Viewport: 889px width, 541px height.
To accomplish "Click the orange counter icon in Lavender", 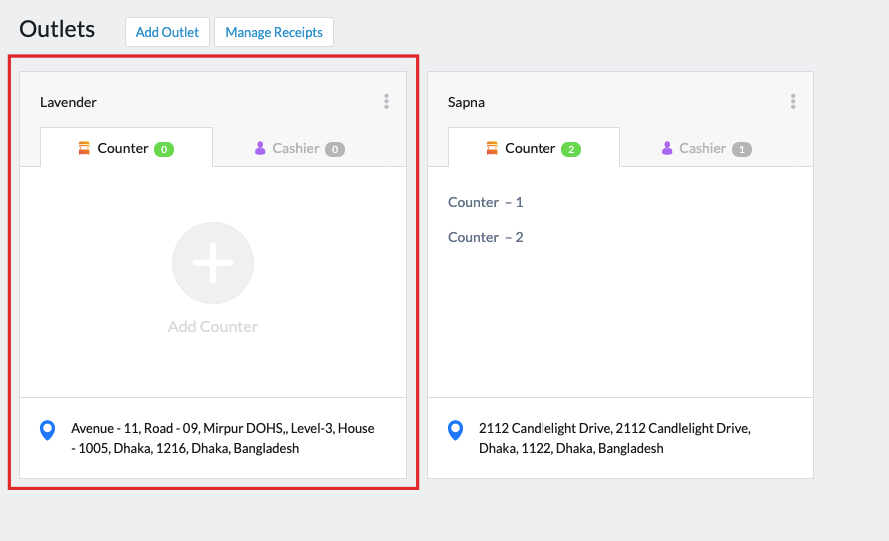I will (x=84, y=148).
